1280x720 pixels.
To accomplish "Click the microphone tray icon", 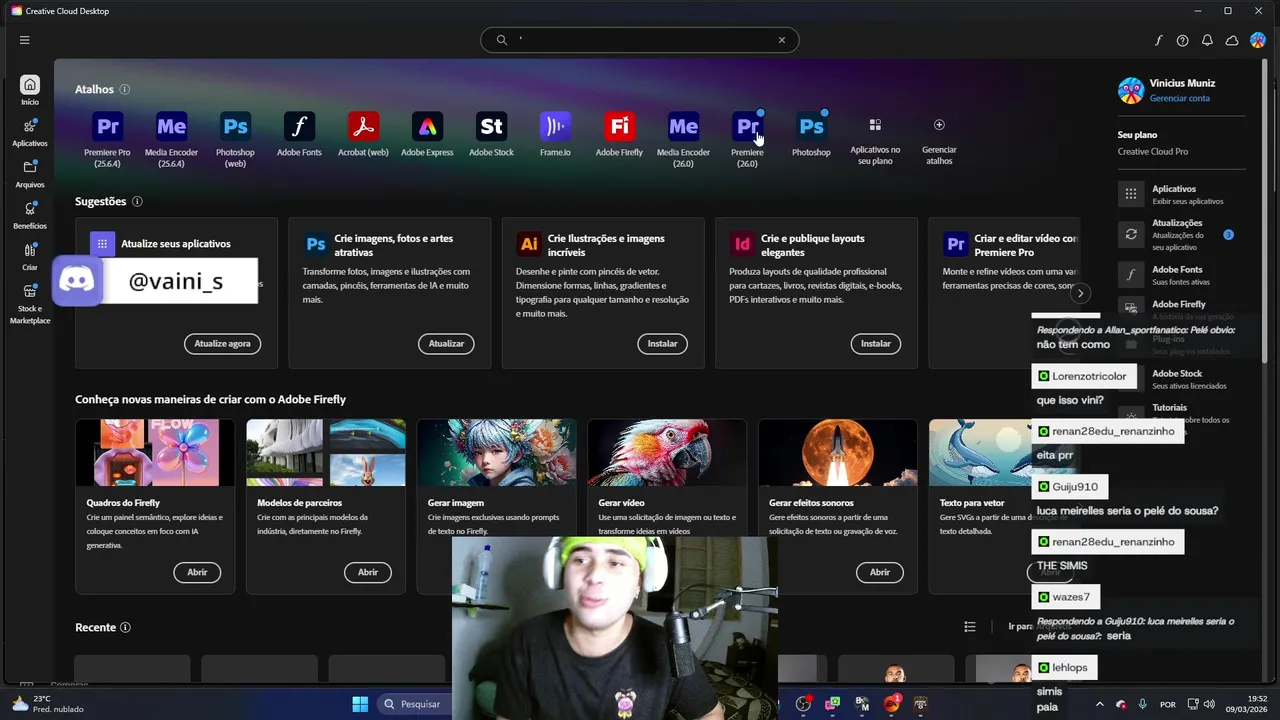I will [1143, 704].
